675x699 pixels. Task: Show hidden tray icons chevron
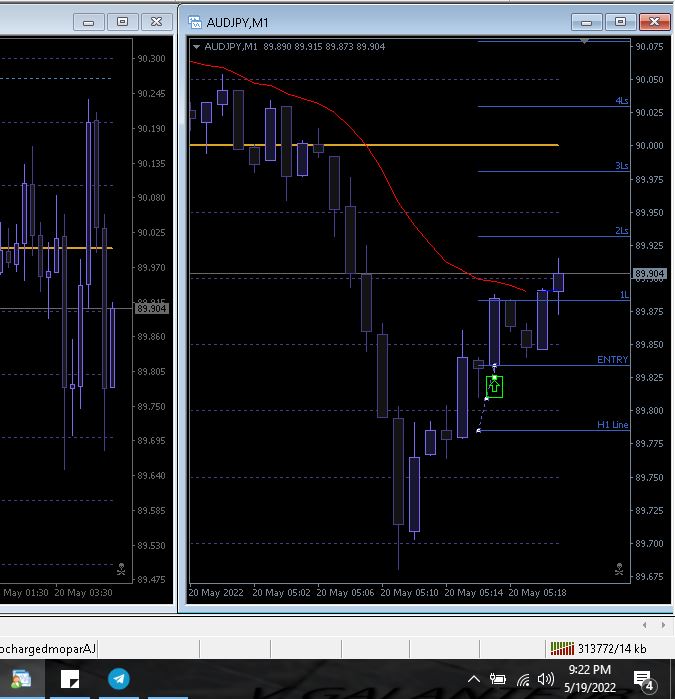[x=474, y=679]
